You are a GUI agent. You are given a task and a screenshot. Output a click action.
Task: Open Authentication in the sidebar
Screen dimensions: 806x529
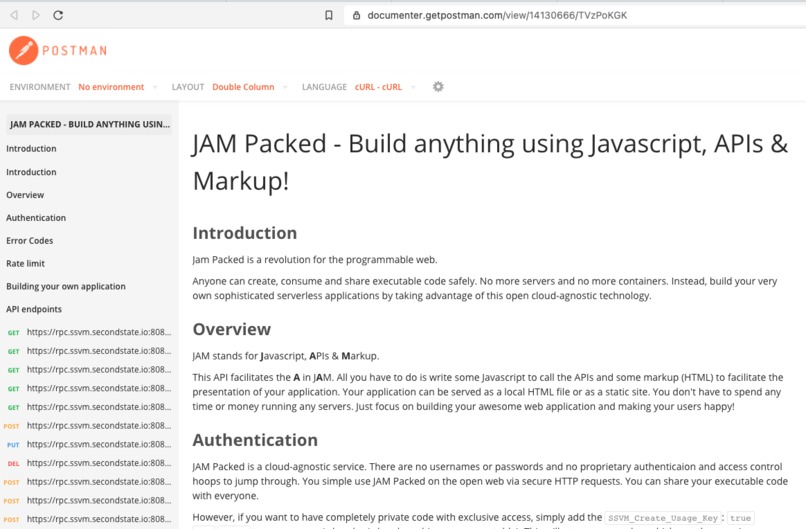36,217
